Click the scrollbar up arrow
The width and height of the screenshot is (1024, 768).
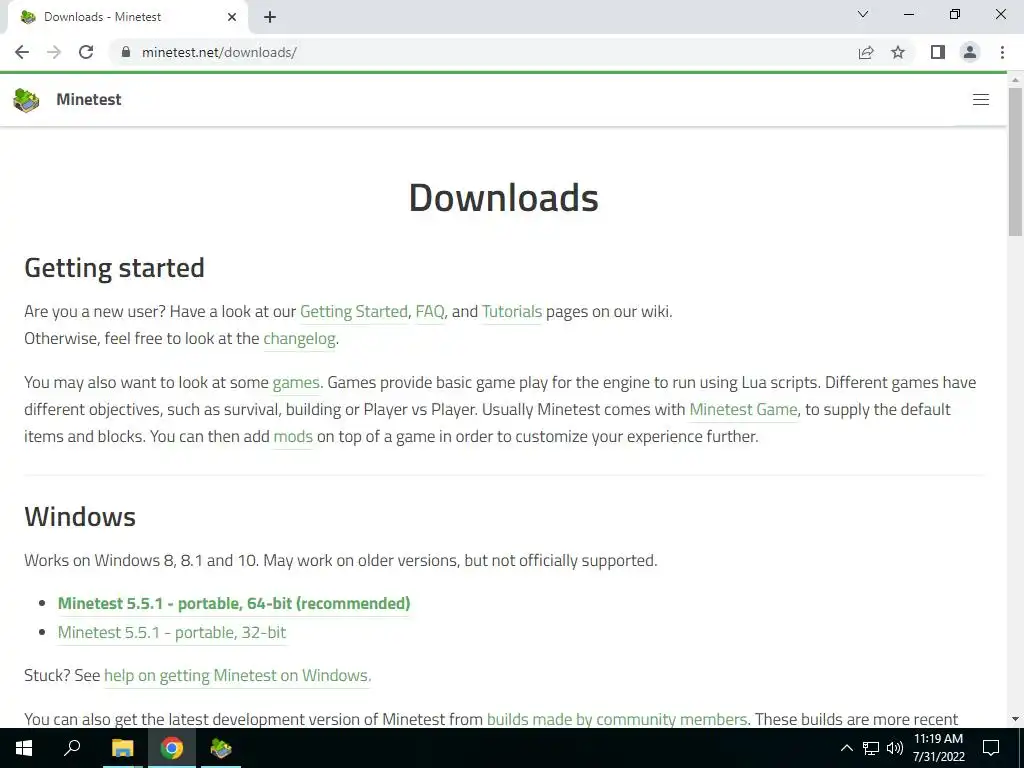(x=1016, y=80)
